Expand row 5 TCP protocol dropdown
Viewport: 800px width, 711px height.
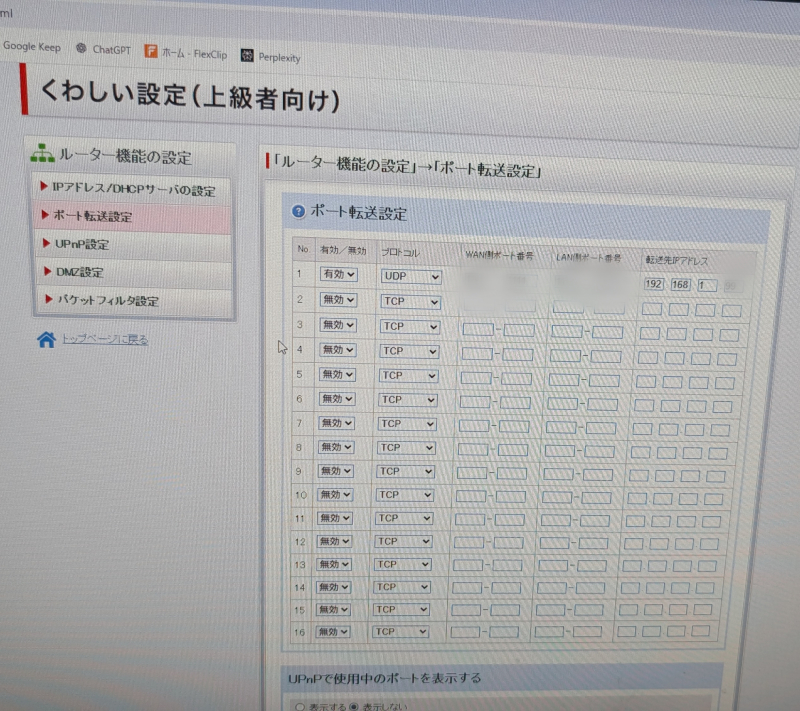(x=408, y=375)
